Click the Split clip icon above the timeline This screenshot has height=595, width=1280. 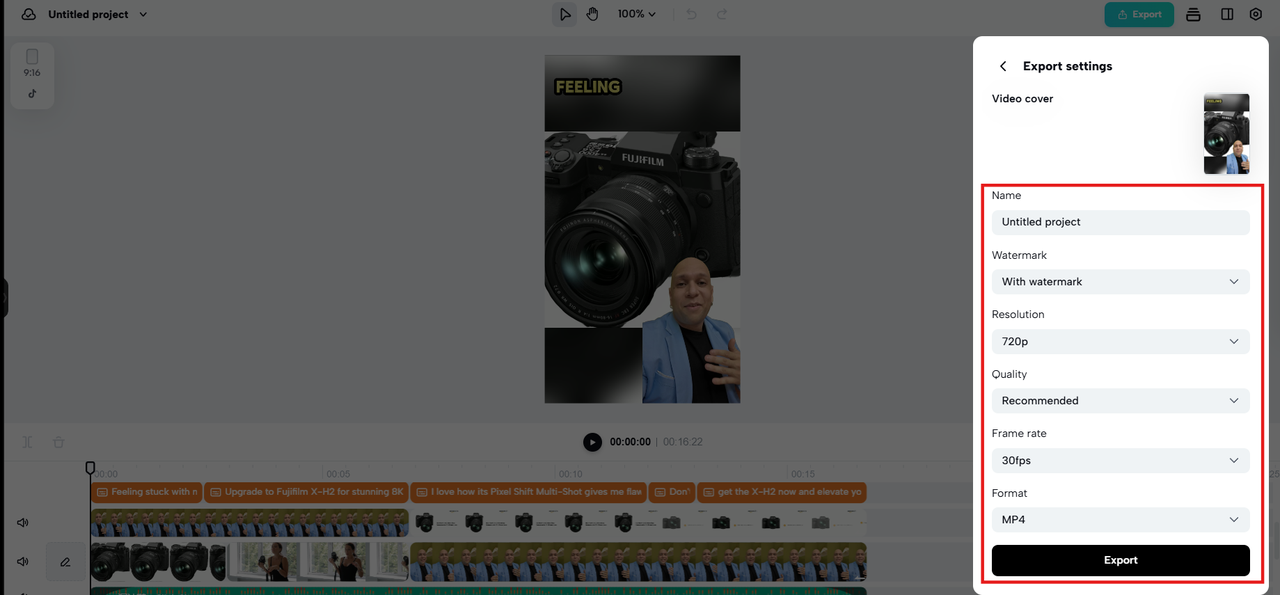click(x=27, y=441)
